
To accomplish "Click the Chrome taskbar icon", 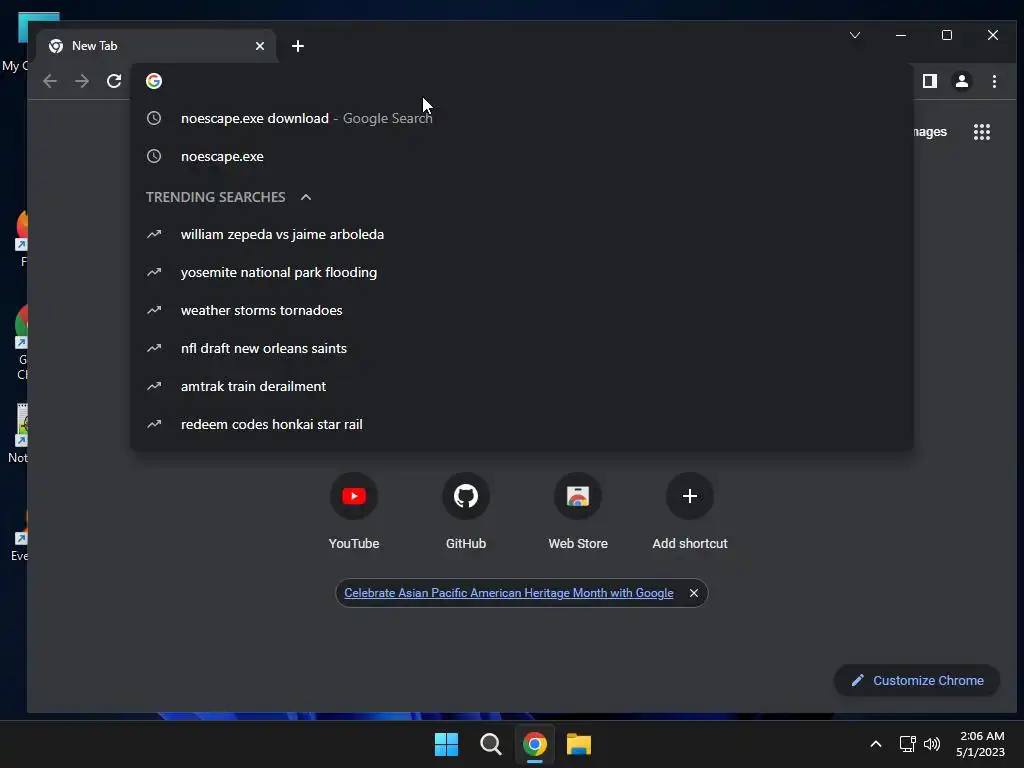I will click(535, 744).
